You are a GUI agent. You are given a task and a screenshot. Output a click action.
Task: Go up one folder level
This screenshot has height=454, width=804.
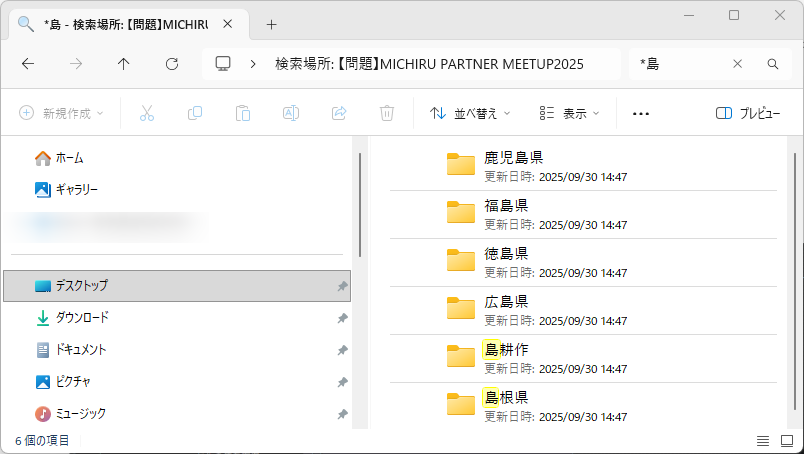pyautogui.click(x=124, y=63)
